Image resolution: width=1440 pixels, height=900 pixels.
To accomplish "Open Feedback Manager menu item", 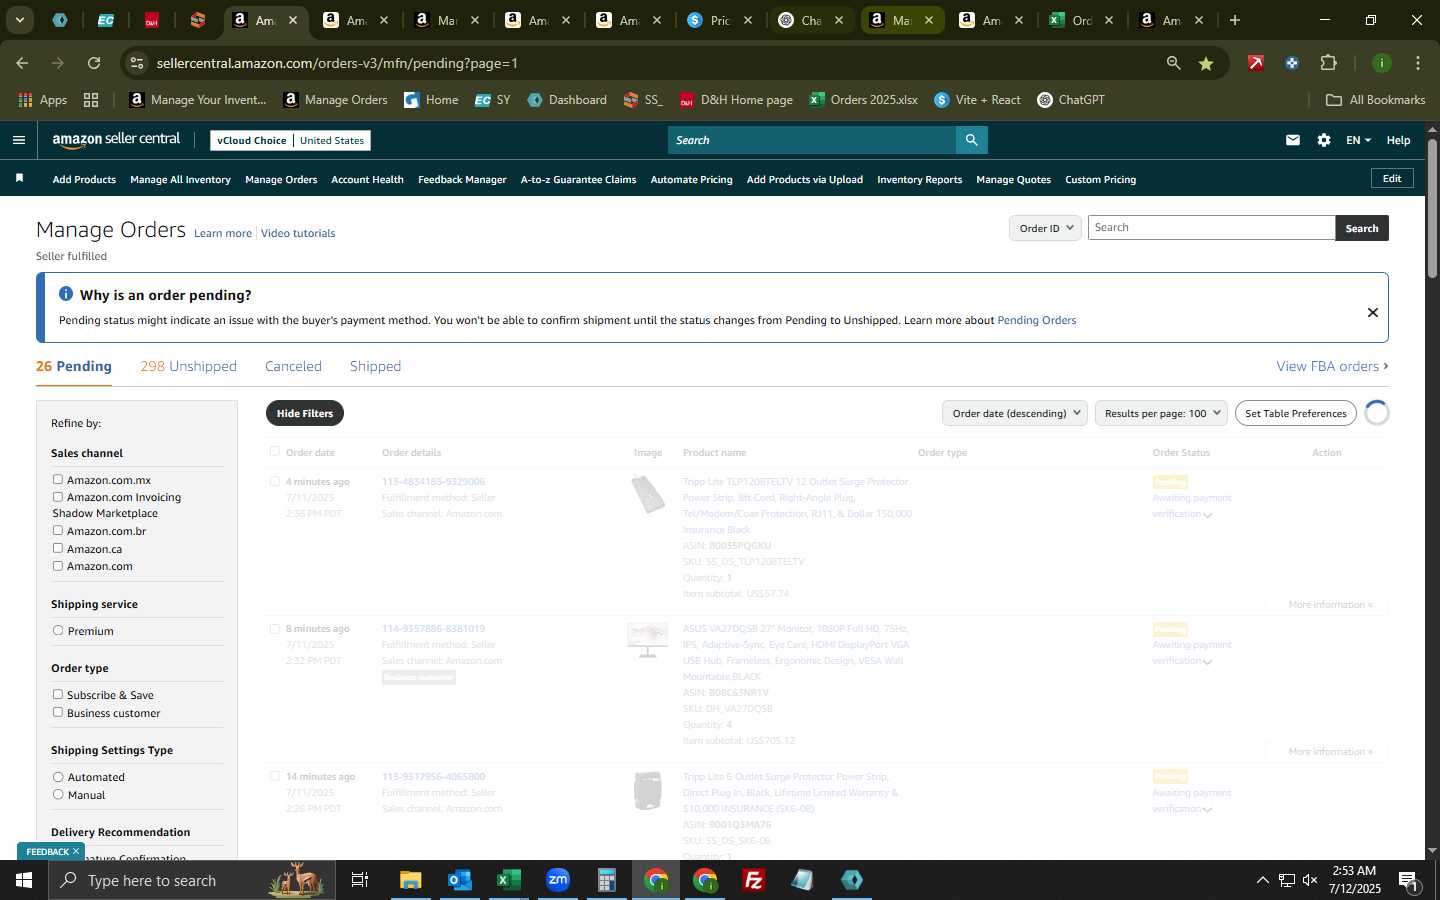I will point(462,180).
